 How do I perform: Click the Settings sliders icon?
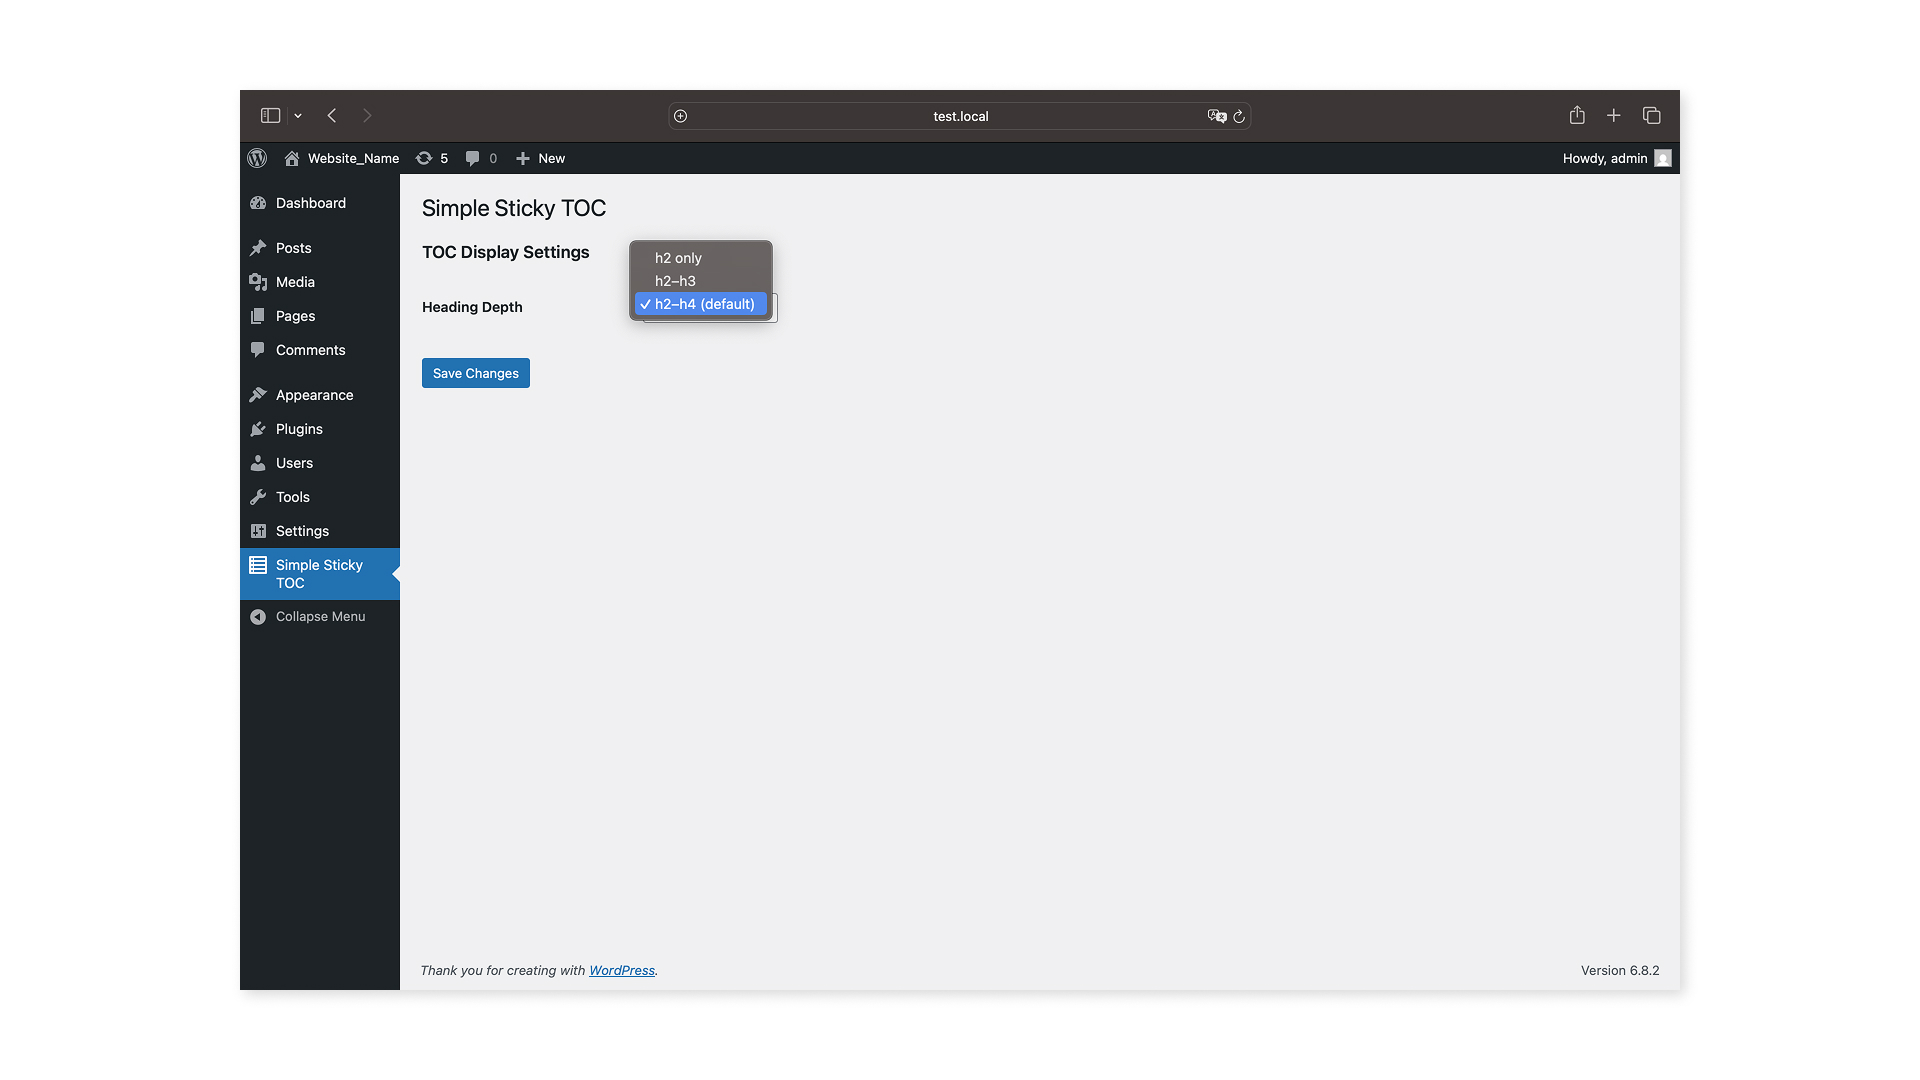click(258, 531)
